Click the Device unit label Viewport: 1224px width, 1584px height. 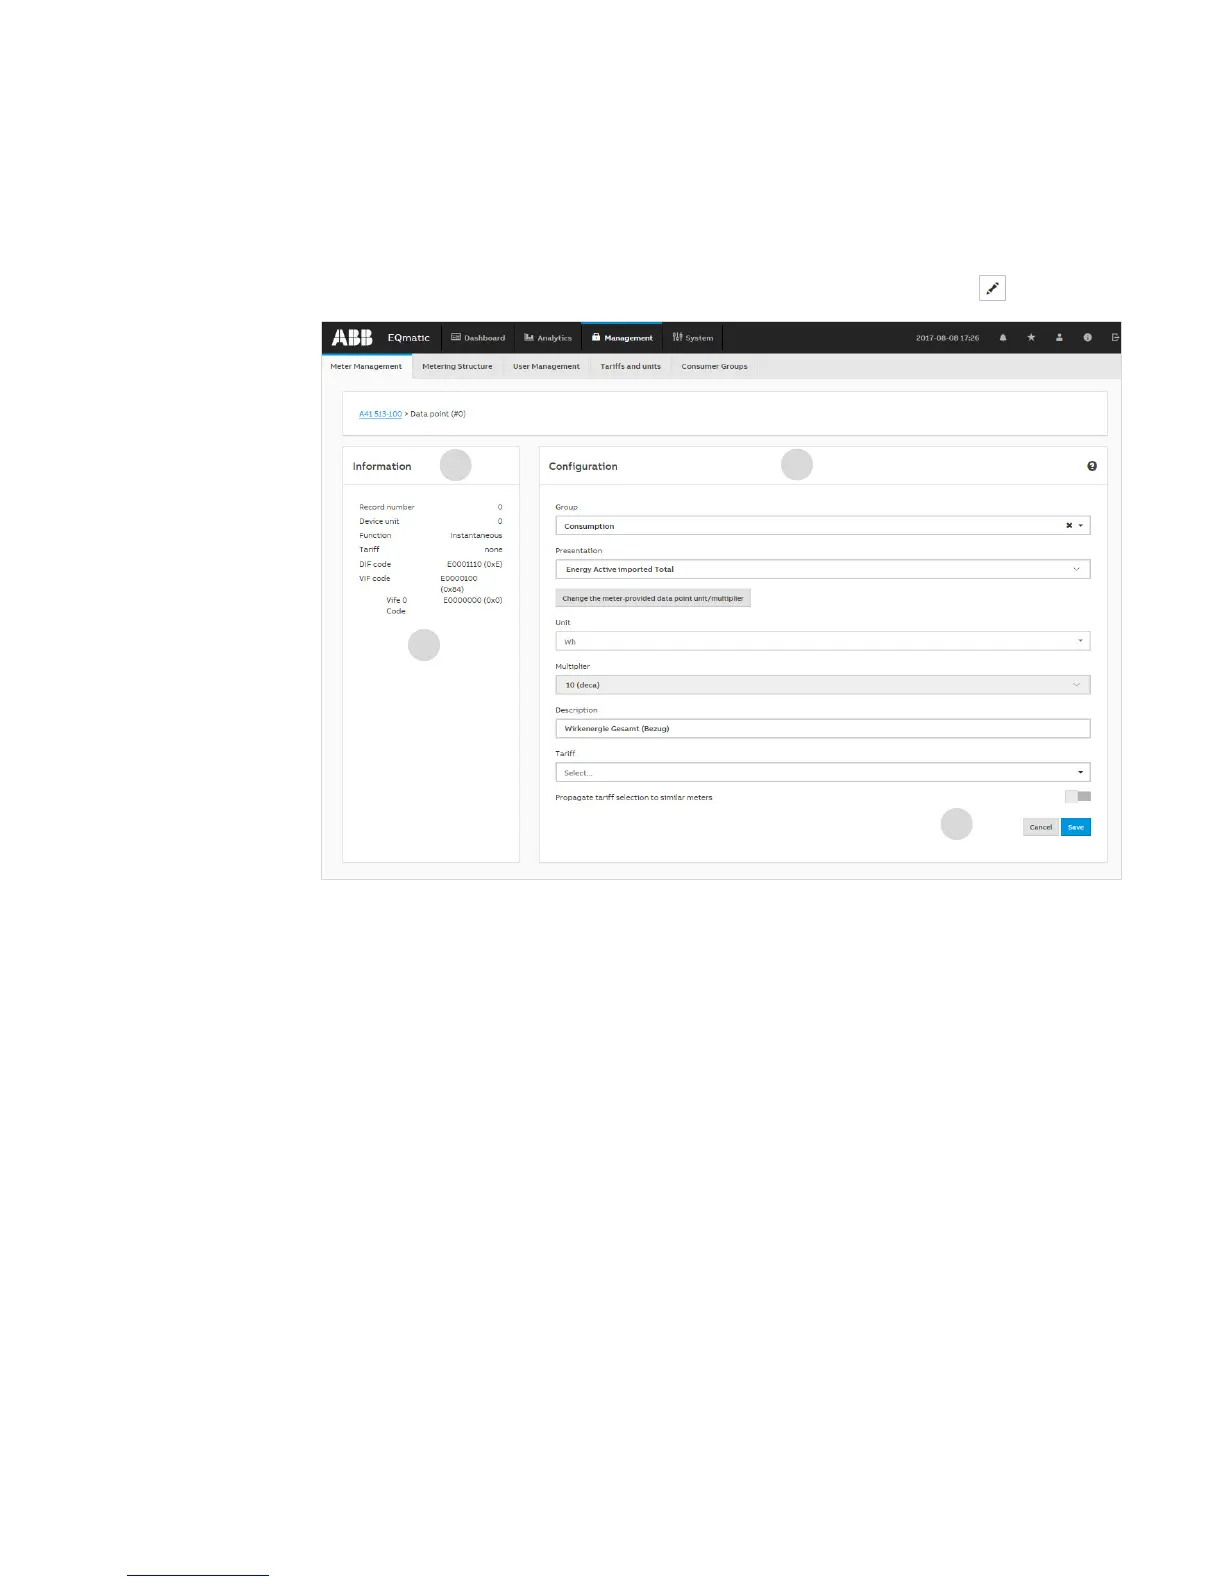379,521
